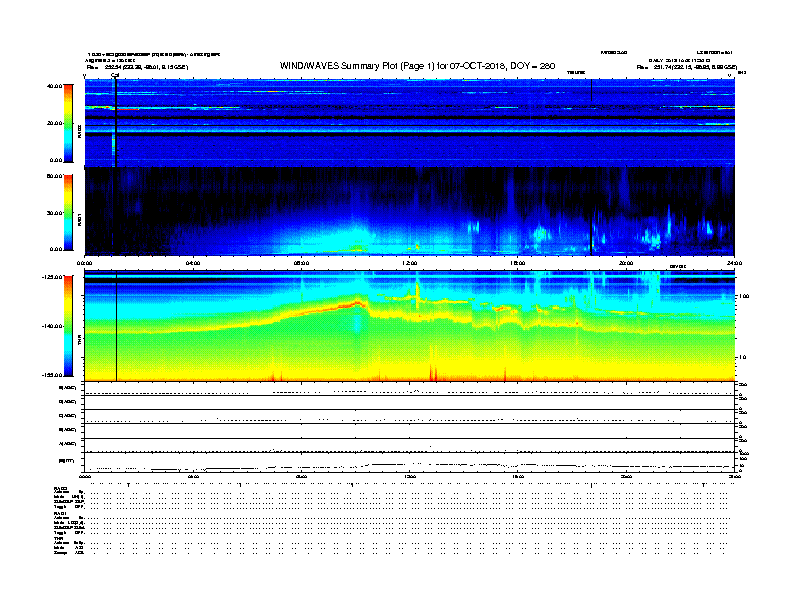Click the RAD2 spectrogram panel
The width and height of the screenshot is (792, 612).
(410, 123)
